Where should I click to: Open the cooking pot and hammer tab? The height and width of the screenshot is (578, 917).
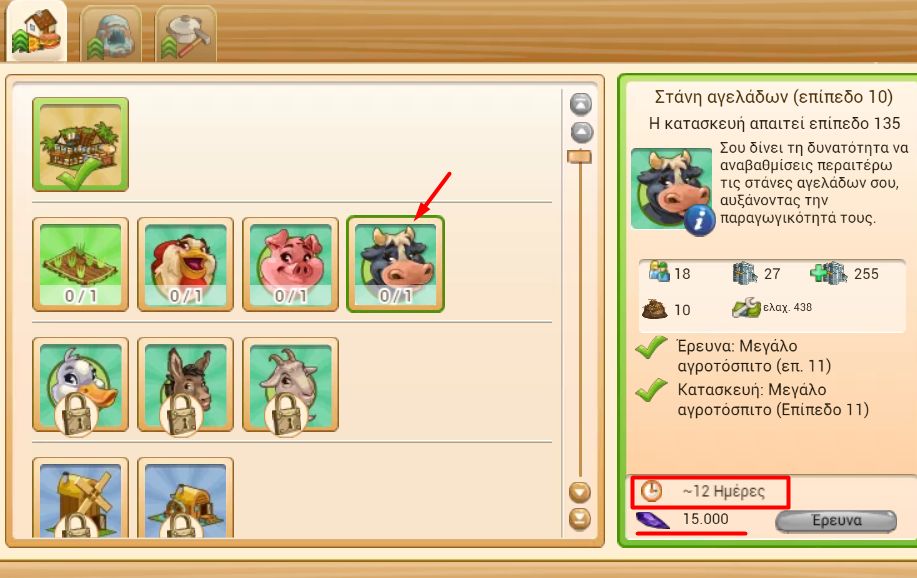pyautogui.click(x=186, y=34)
